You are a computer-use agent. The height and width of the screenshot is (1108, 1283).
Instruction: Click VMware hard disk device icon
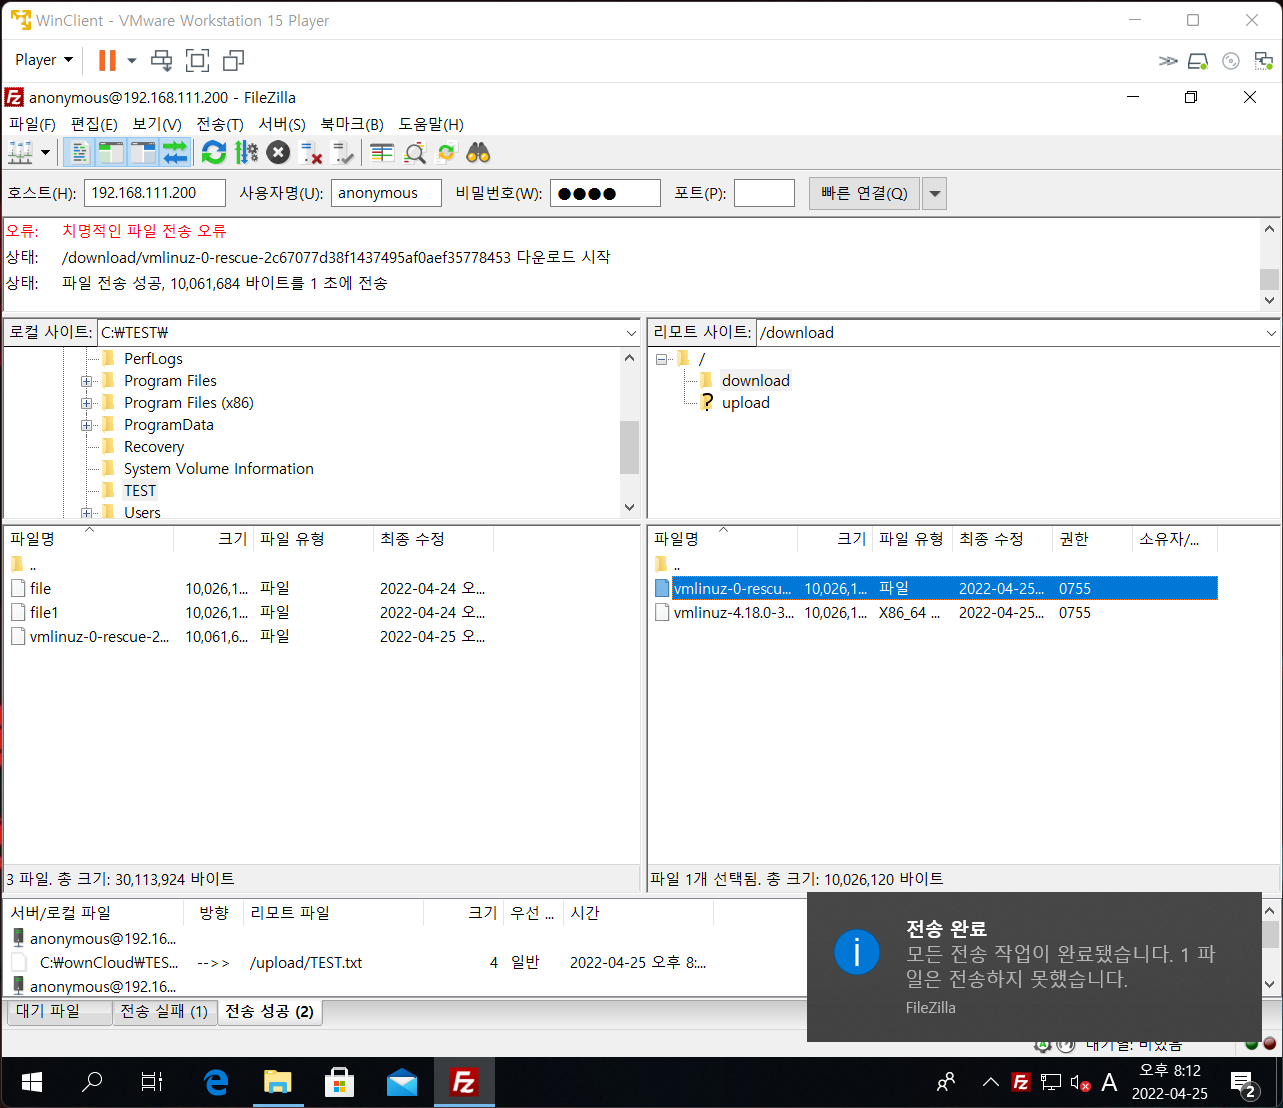[1198, 61]
